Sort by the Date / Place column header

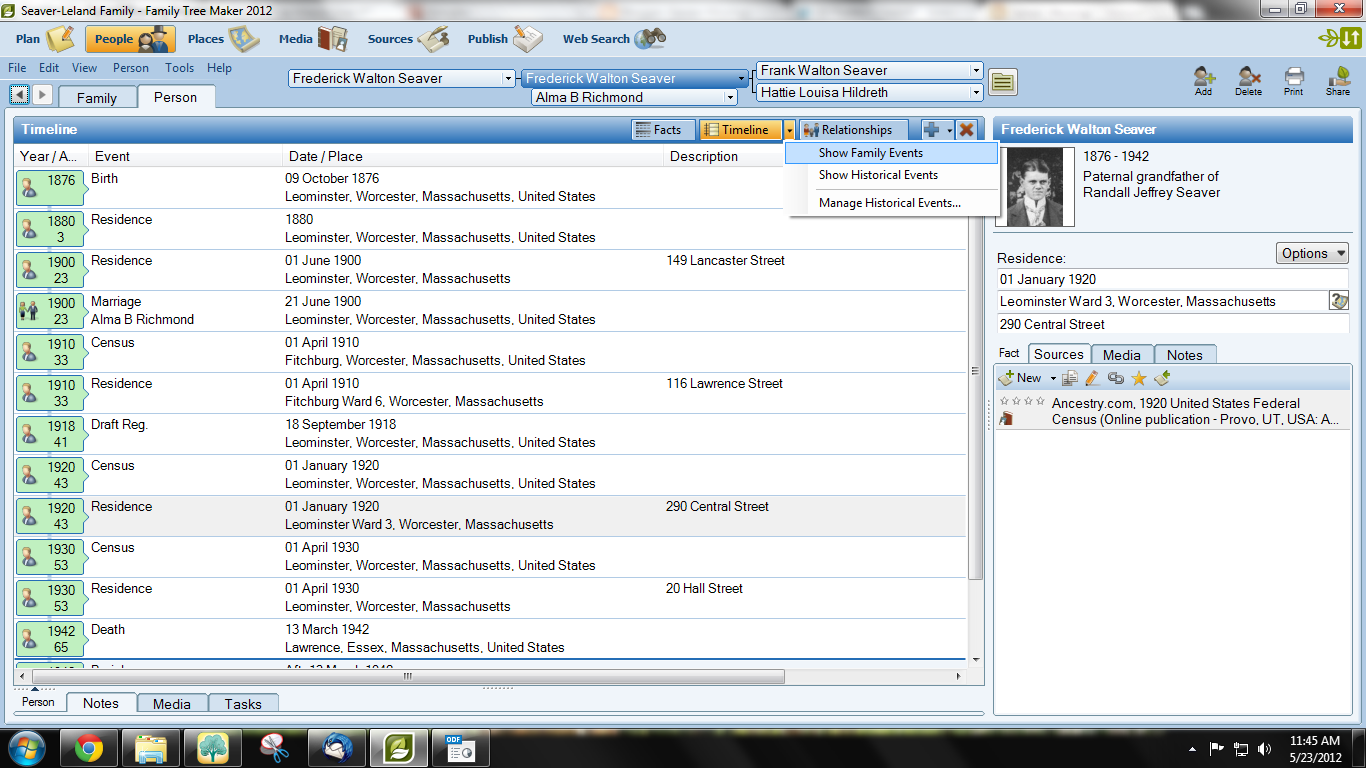point(474,156)
